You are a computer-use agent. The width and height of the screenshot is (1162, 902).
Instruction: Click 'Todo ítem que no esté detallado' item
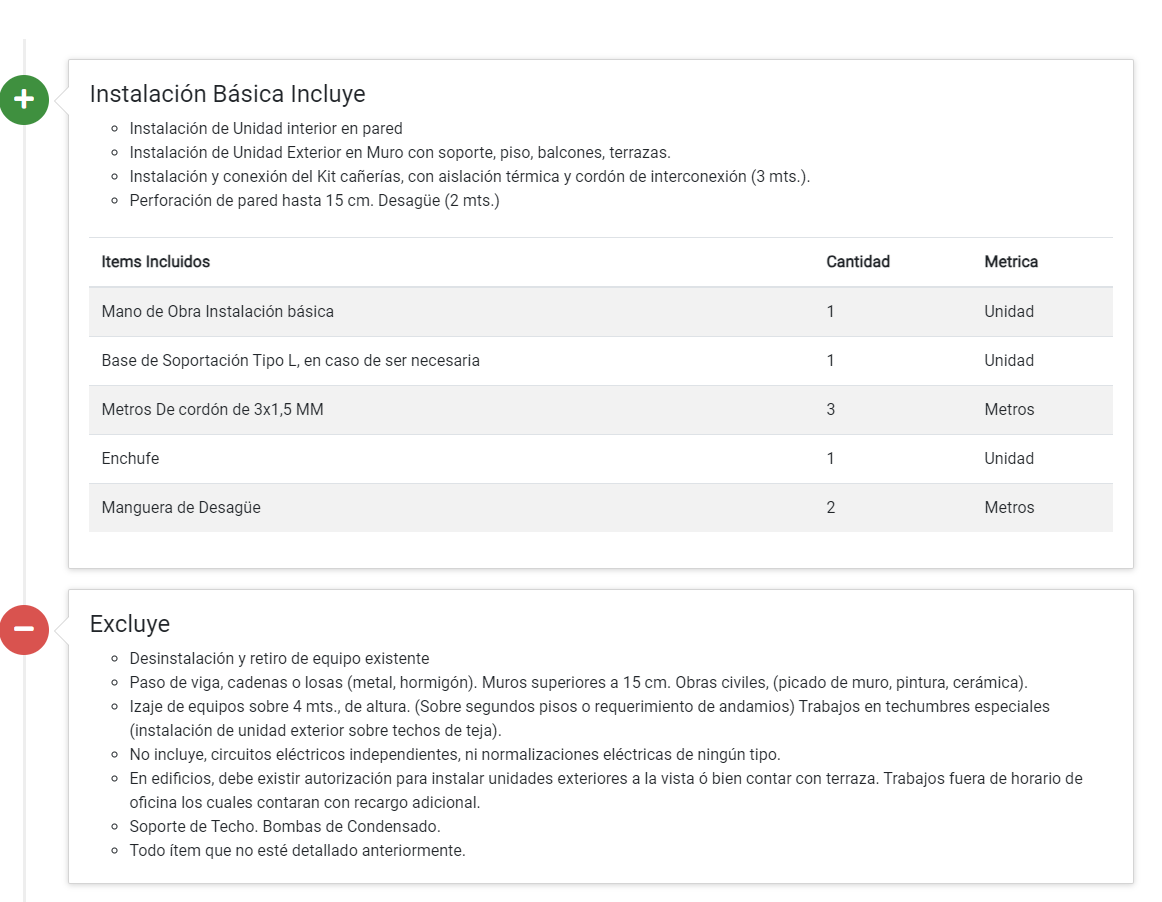(297, 851)
